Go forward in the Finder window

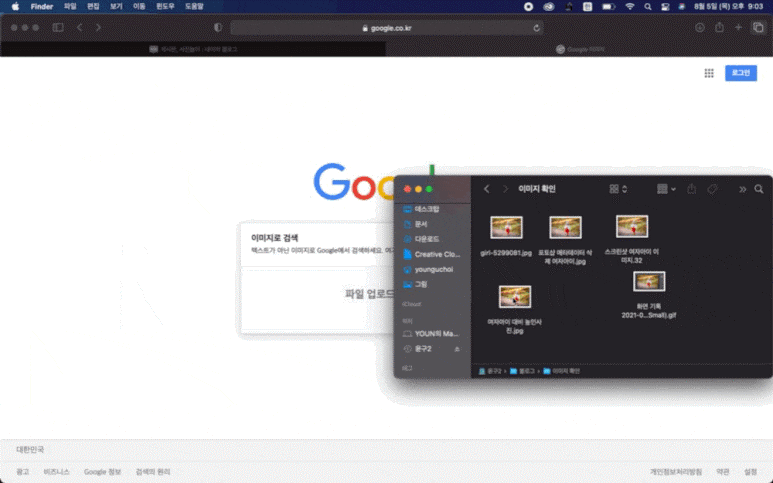[505, 189]
